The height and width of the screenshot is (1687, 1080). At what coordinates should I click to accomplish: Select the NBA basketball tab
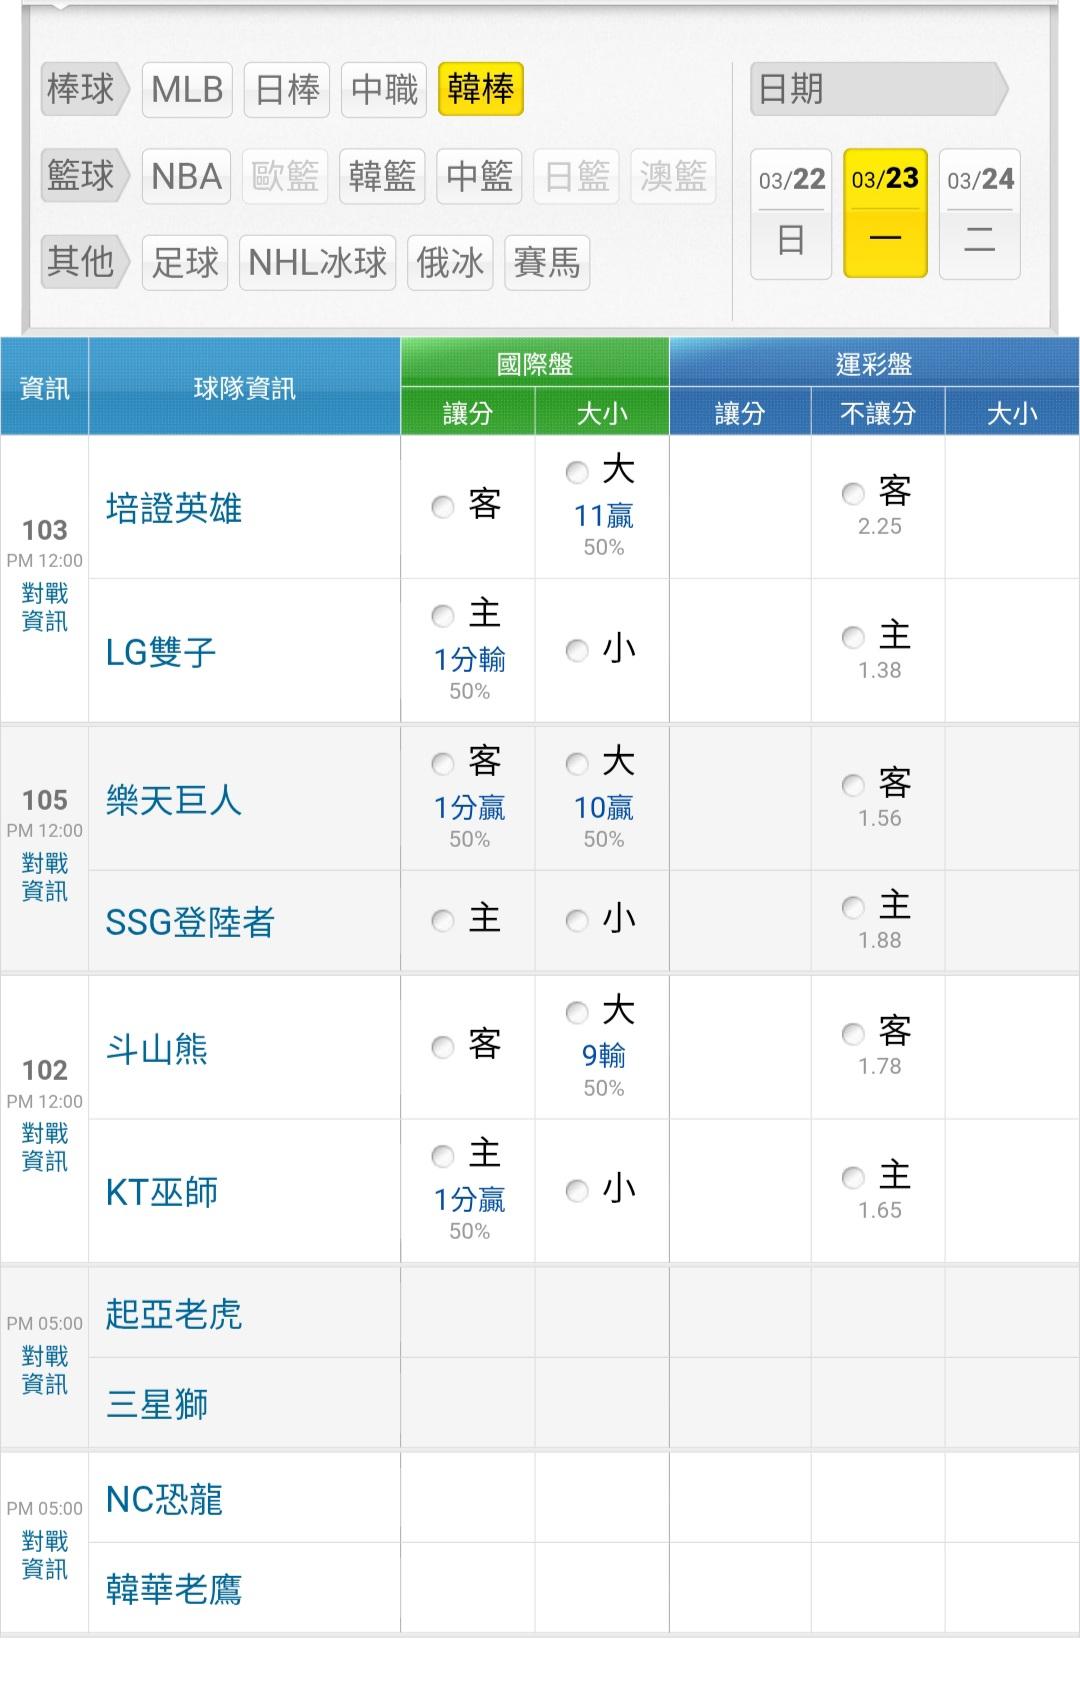tap(187, 177)
